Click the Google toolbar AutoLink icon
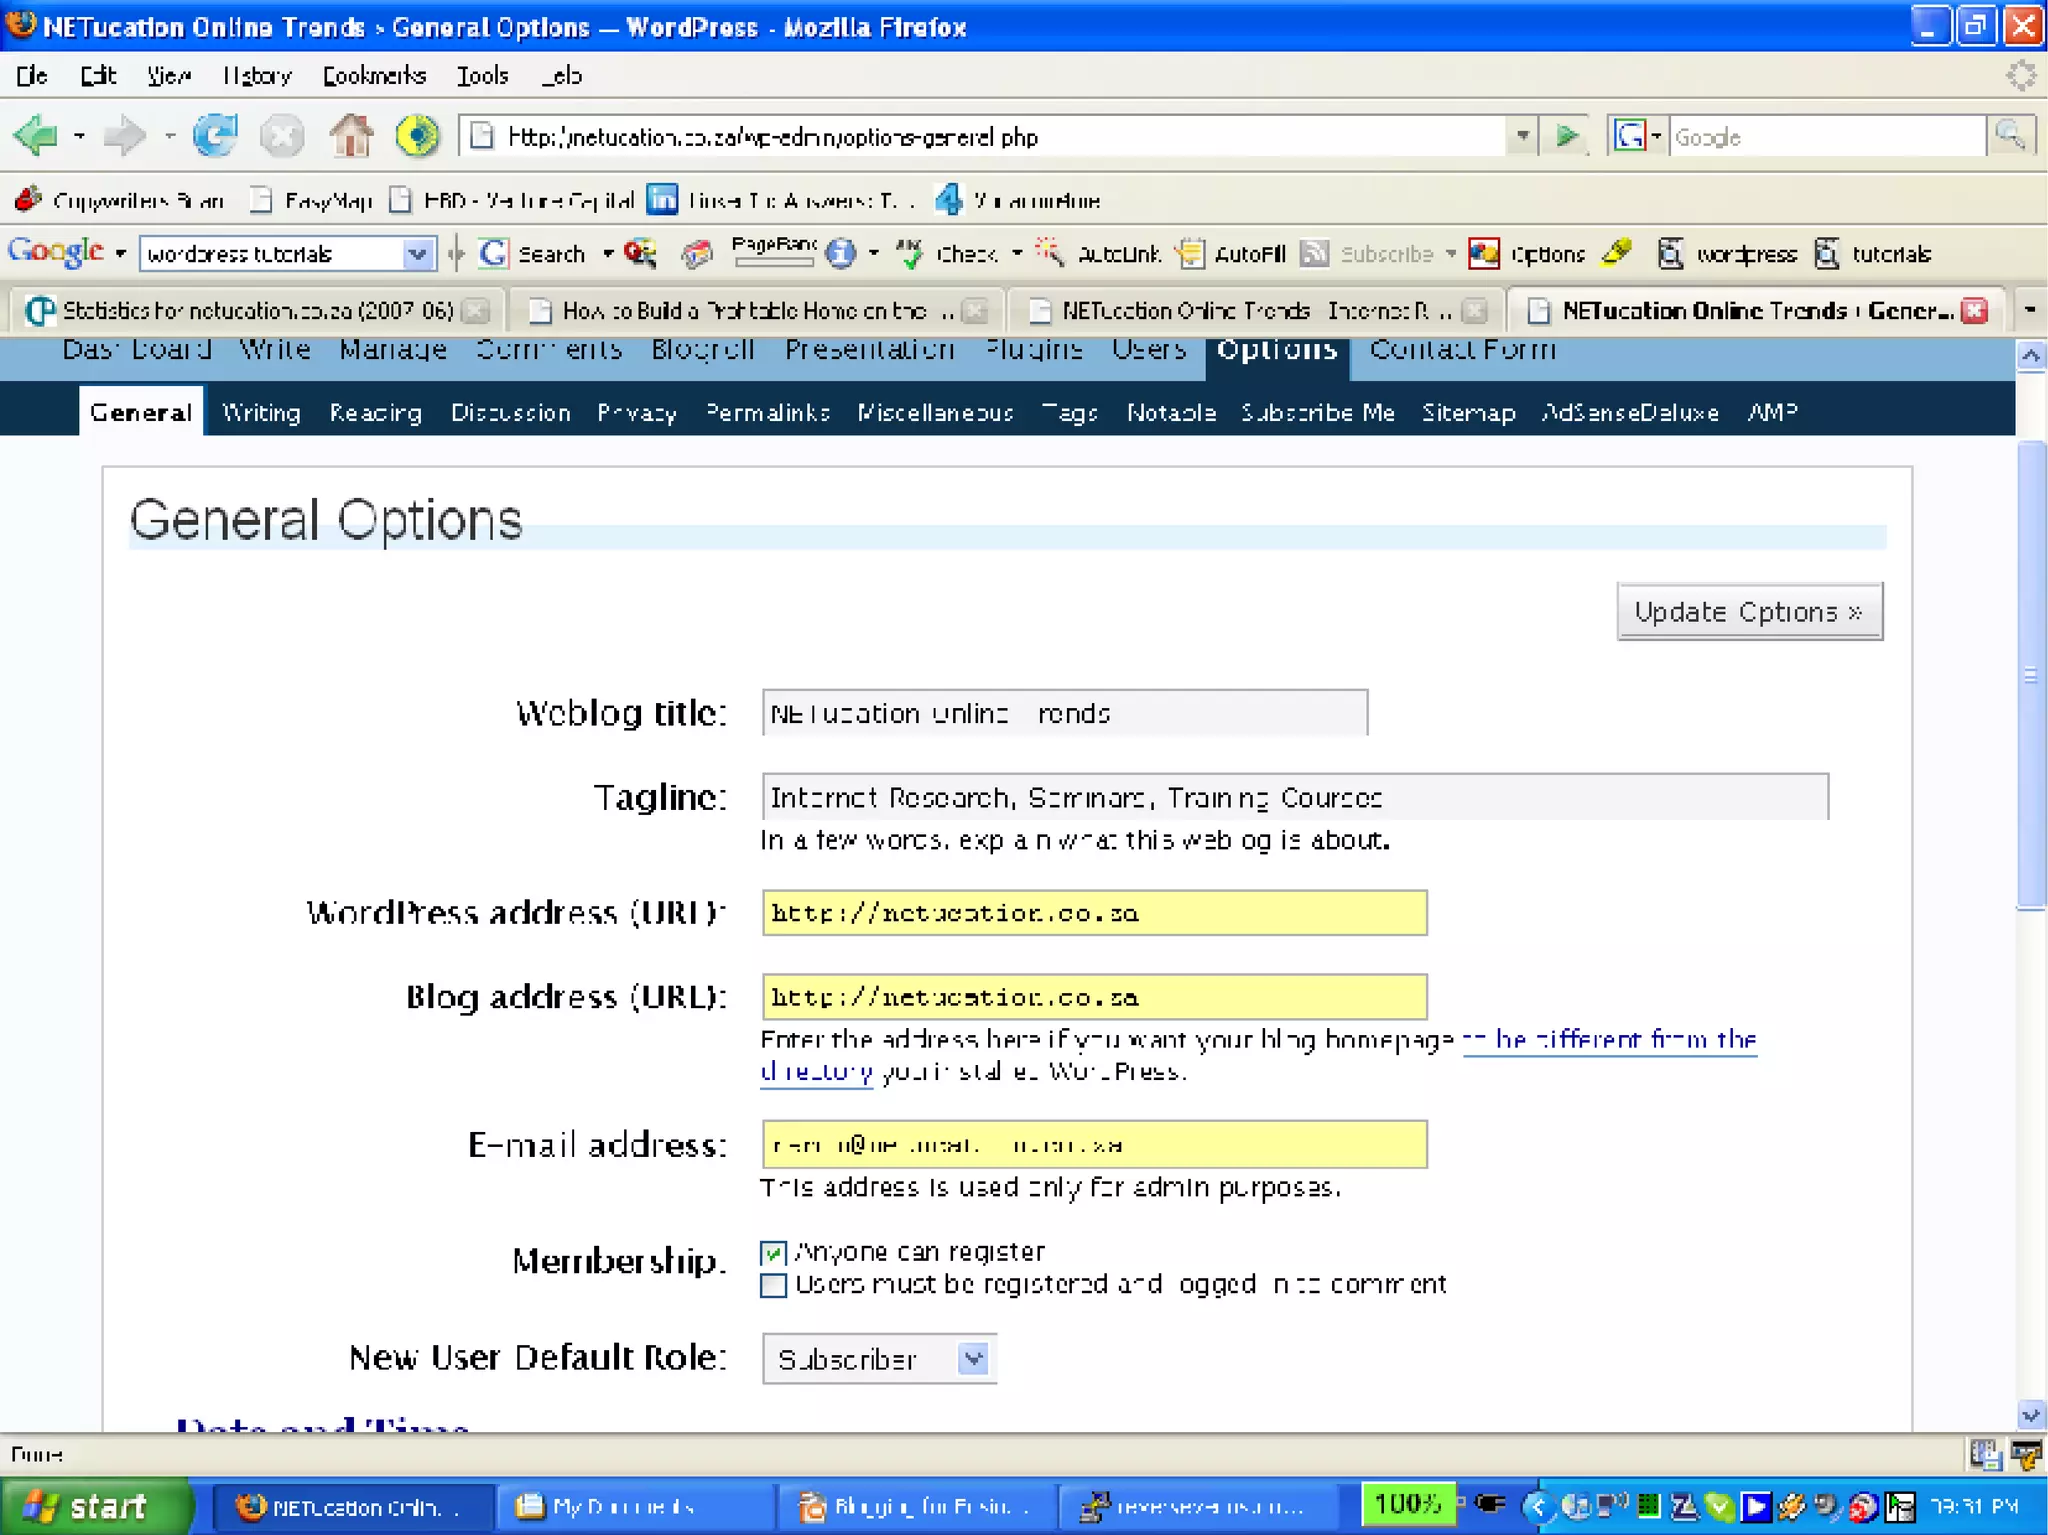This screenshot has height=1535, width=2048. coord(1049,254)
